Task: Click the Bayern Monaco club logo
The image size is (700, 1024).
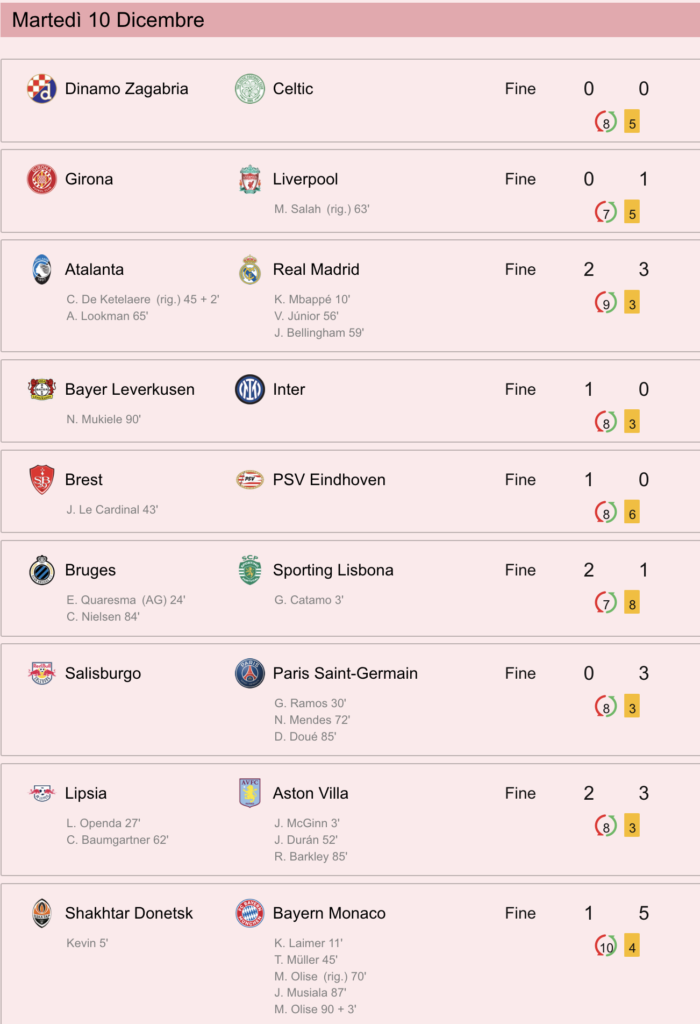Action: (x=249, y=914)
